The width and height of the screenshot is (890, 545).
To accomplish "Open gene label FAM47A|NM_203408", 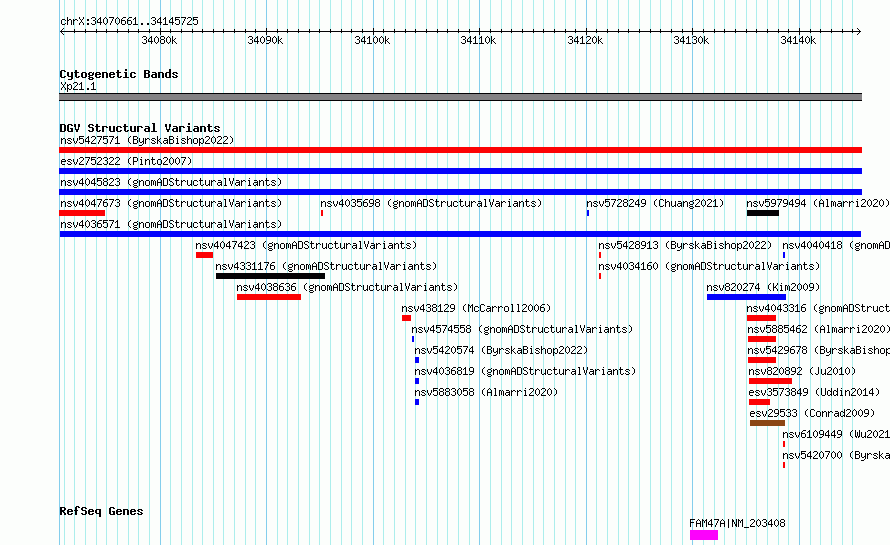I will point(737,523).
